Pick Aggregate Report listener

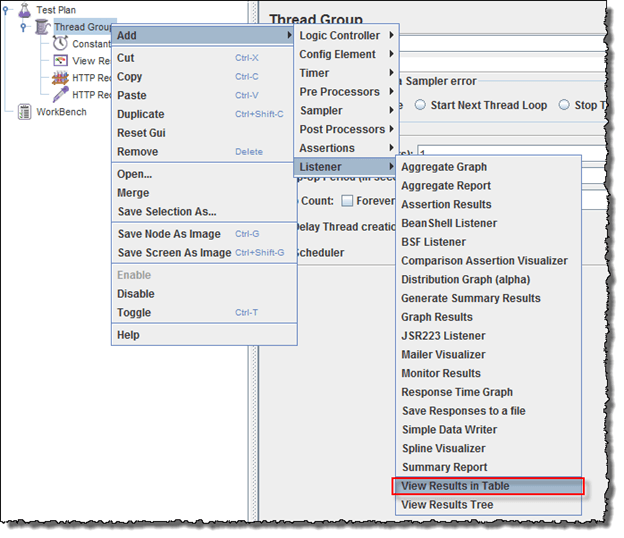pos(445,186)
